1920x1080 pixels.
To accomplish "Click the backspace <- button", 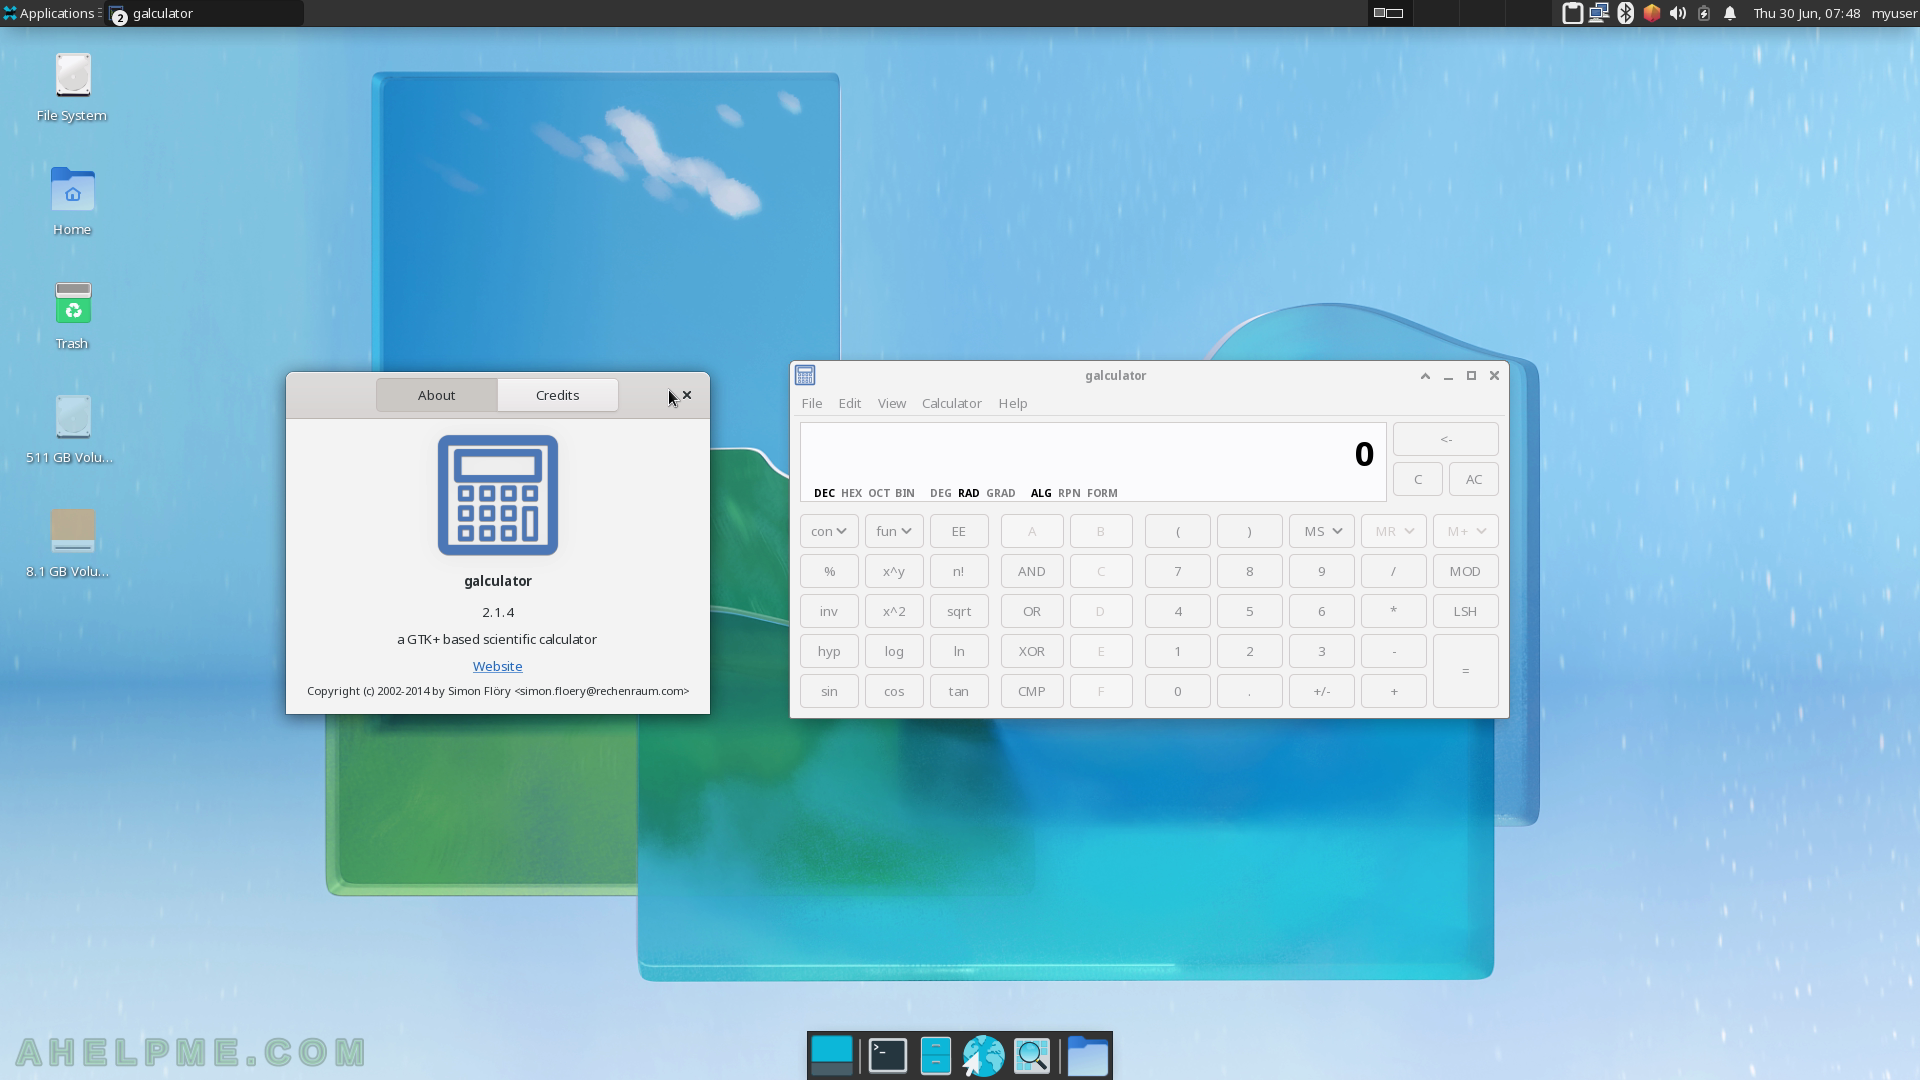I will click(1446, 439).
